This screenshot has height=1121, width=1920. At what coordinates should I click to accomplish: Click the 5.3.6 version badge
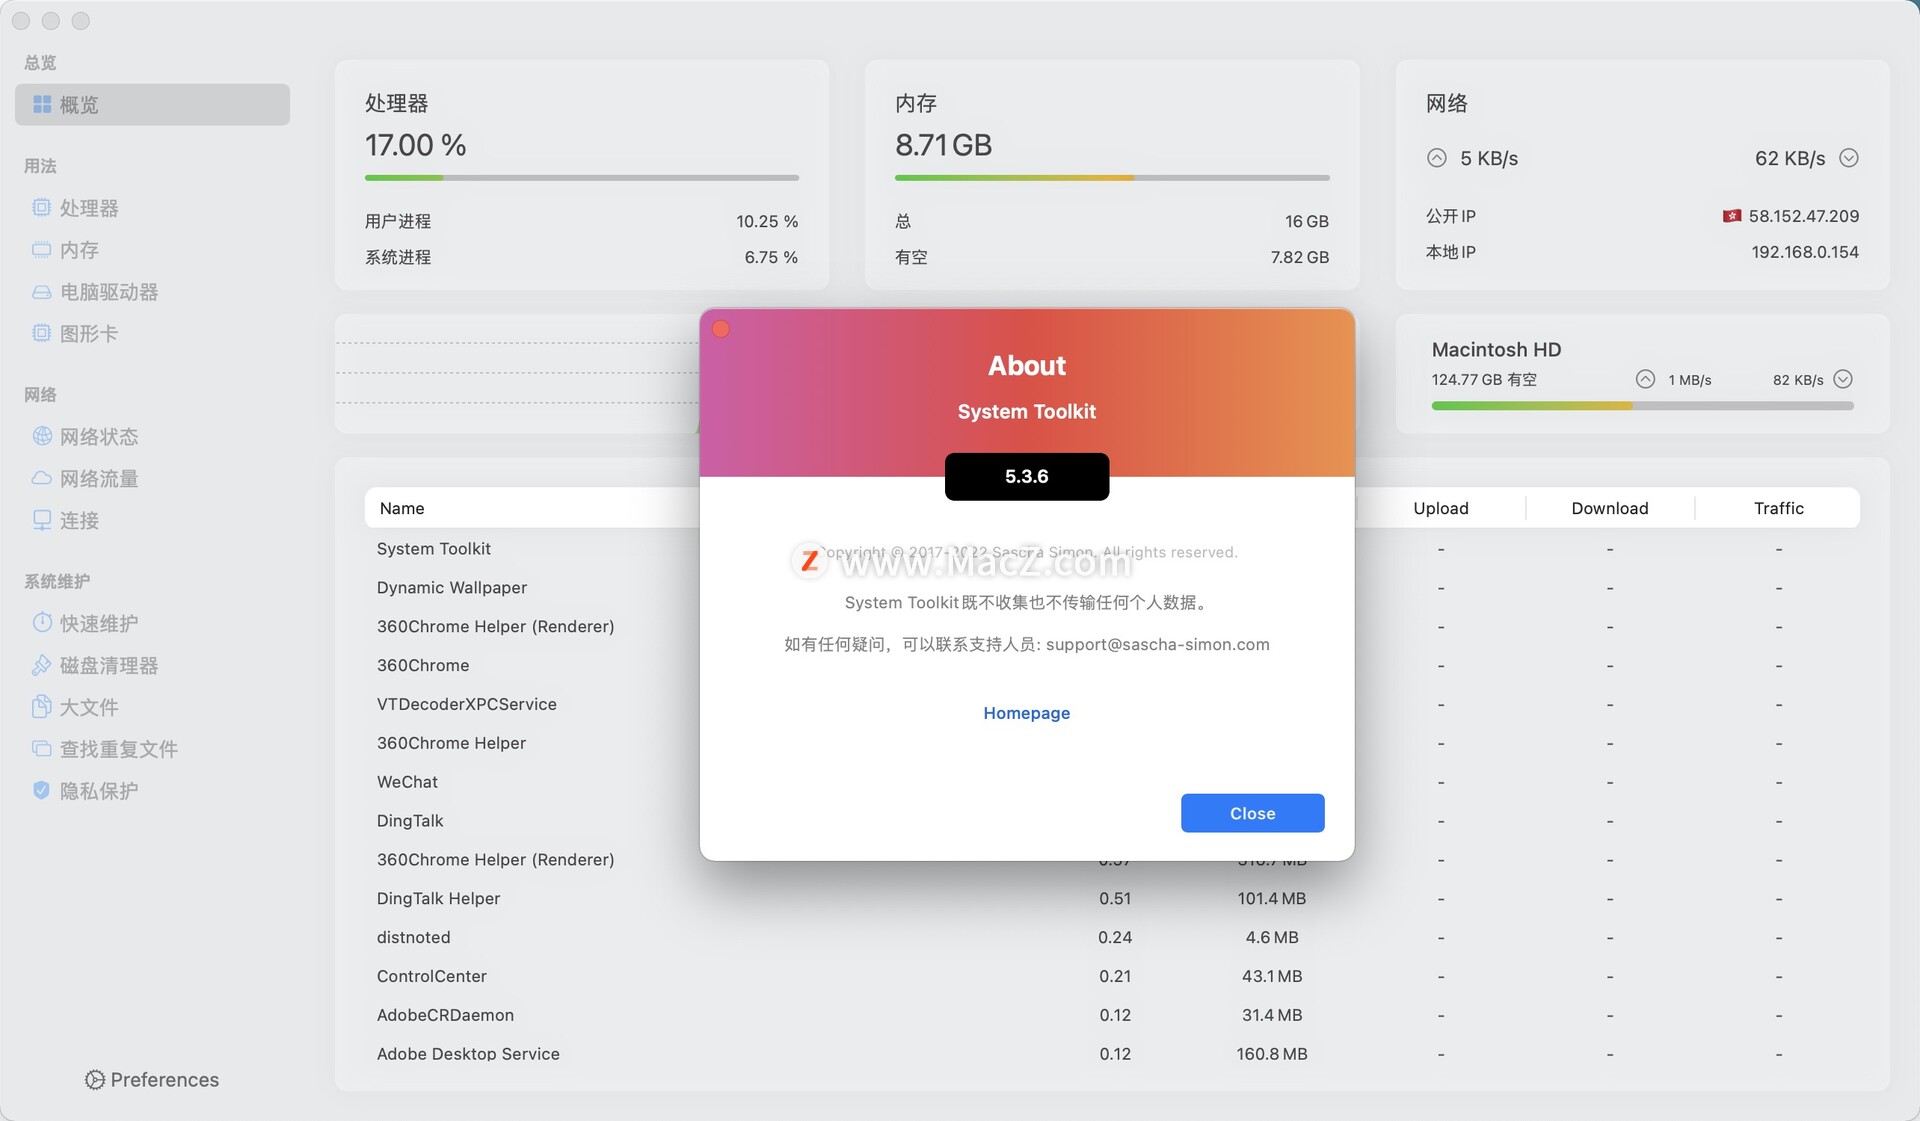coord(1027,476)
